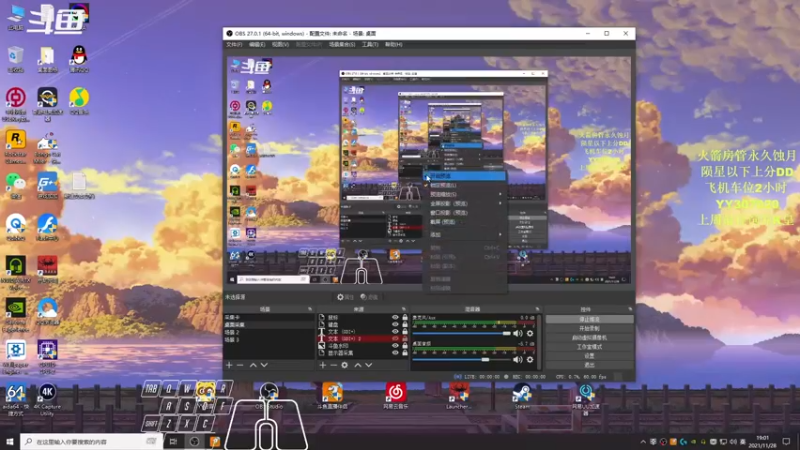800x450 pixels.
Task: Hide the 斗鱼水印 source
Action: click(x=395, y=346)
